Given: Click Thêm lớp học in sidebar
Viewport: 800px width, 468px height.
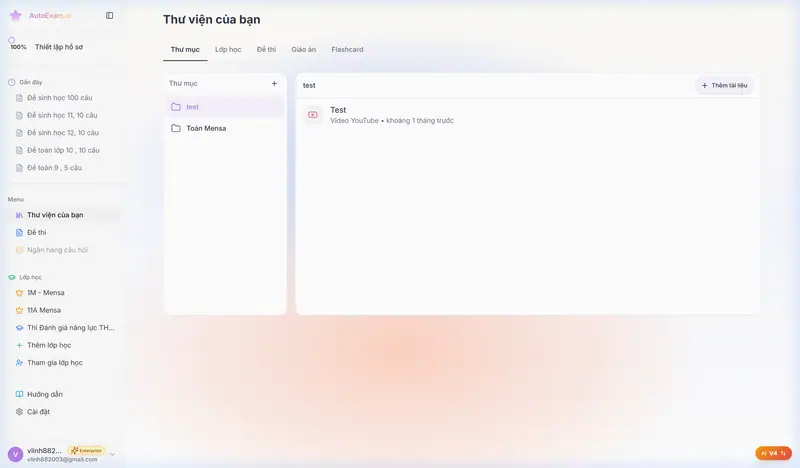Looking at the screenshot, I should click(x=49, y=345).
